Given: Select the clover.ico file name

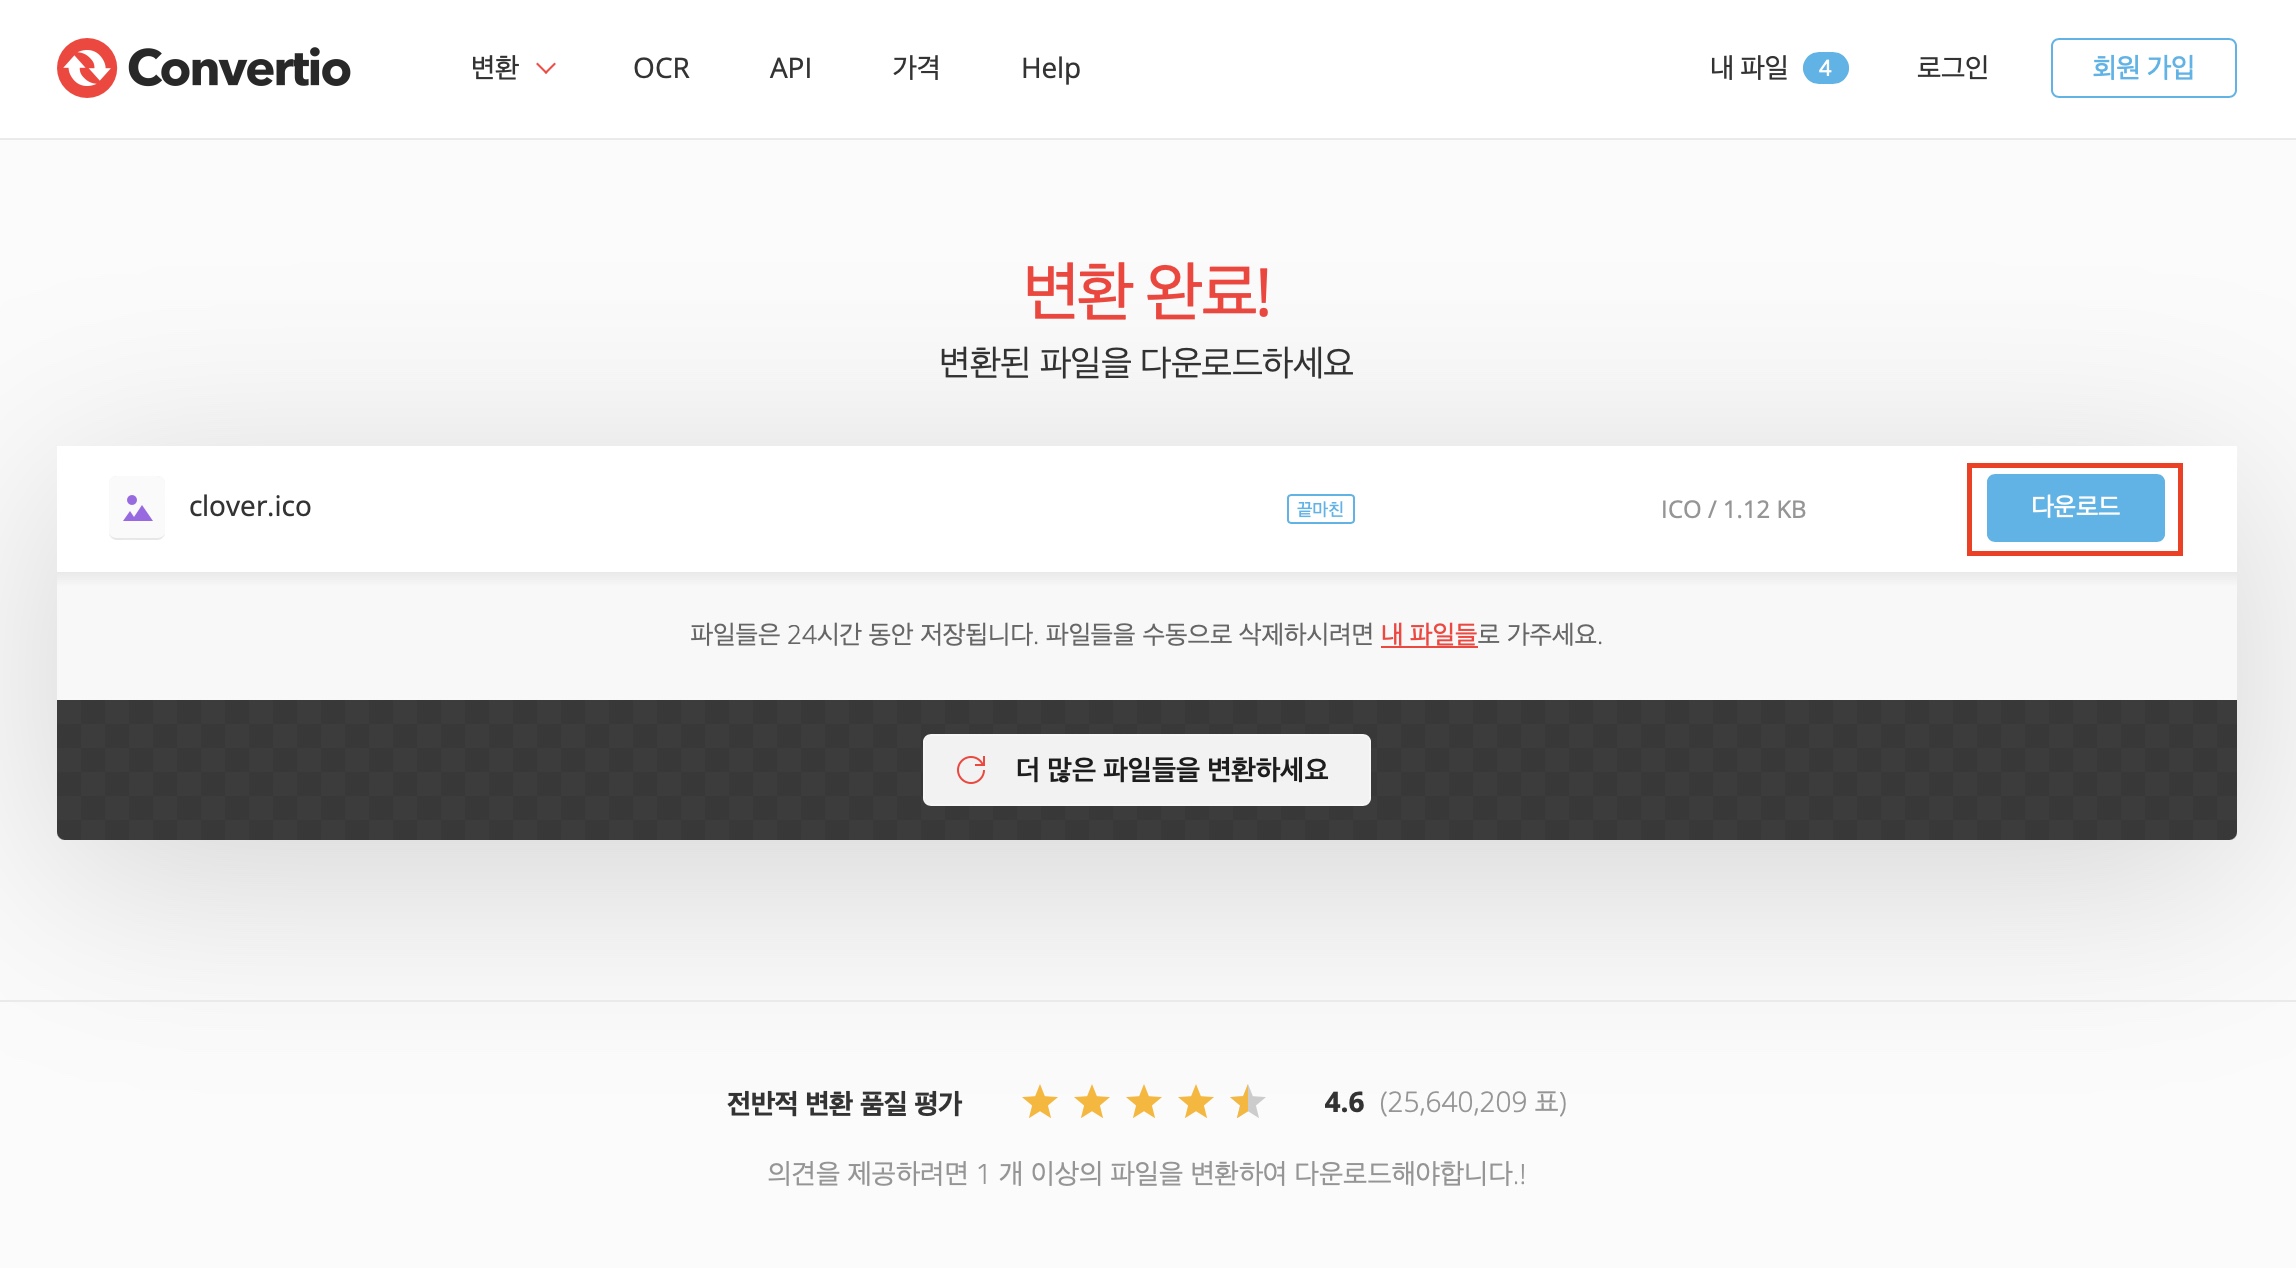Looking at the screenshot, I should coord(250,507).
